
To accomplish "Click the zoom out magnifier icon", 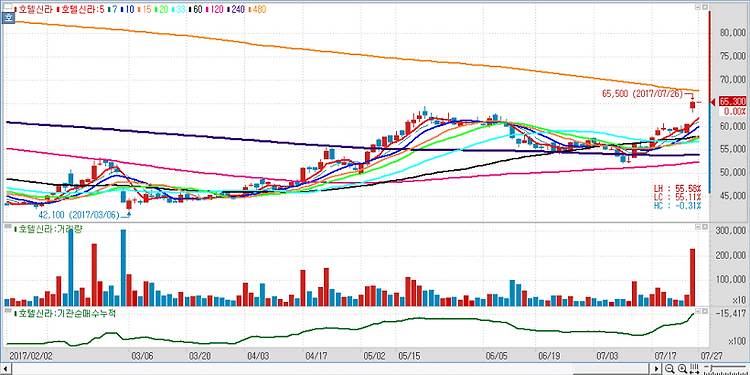I will click(669, 368).
